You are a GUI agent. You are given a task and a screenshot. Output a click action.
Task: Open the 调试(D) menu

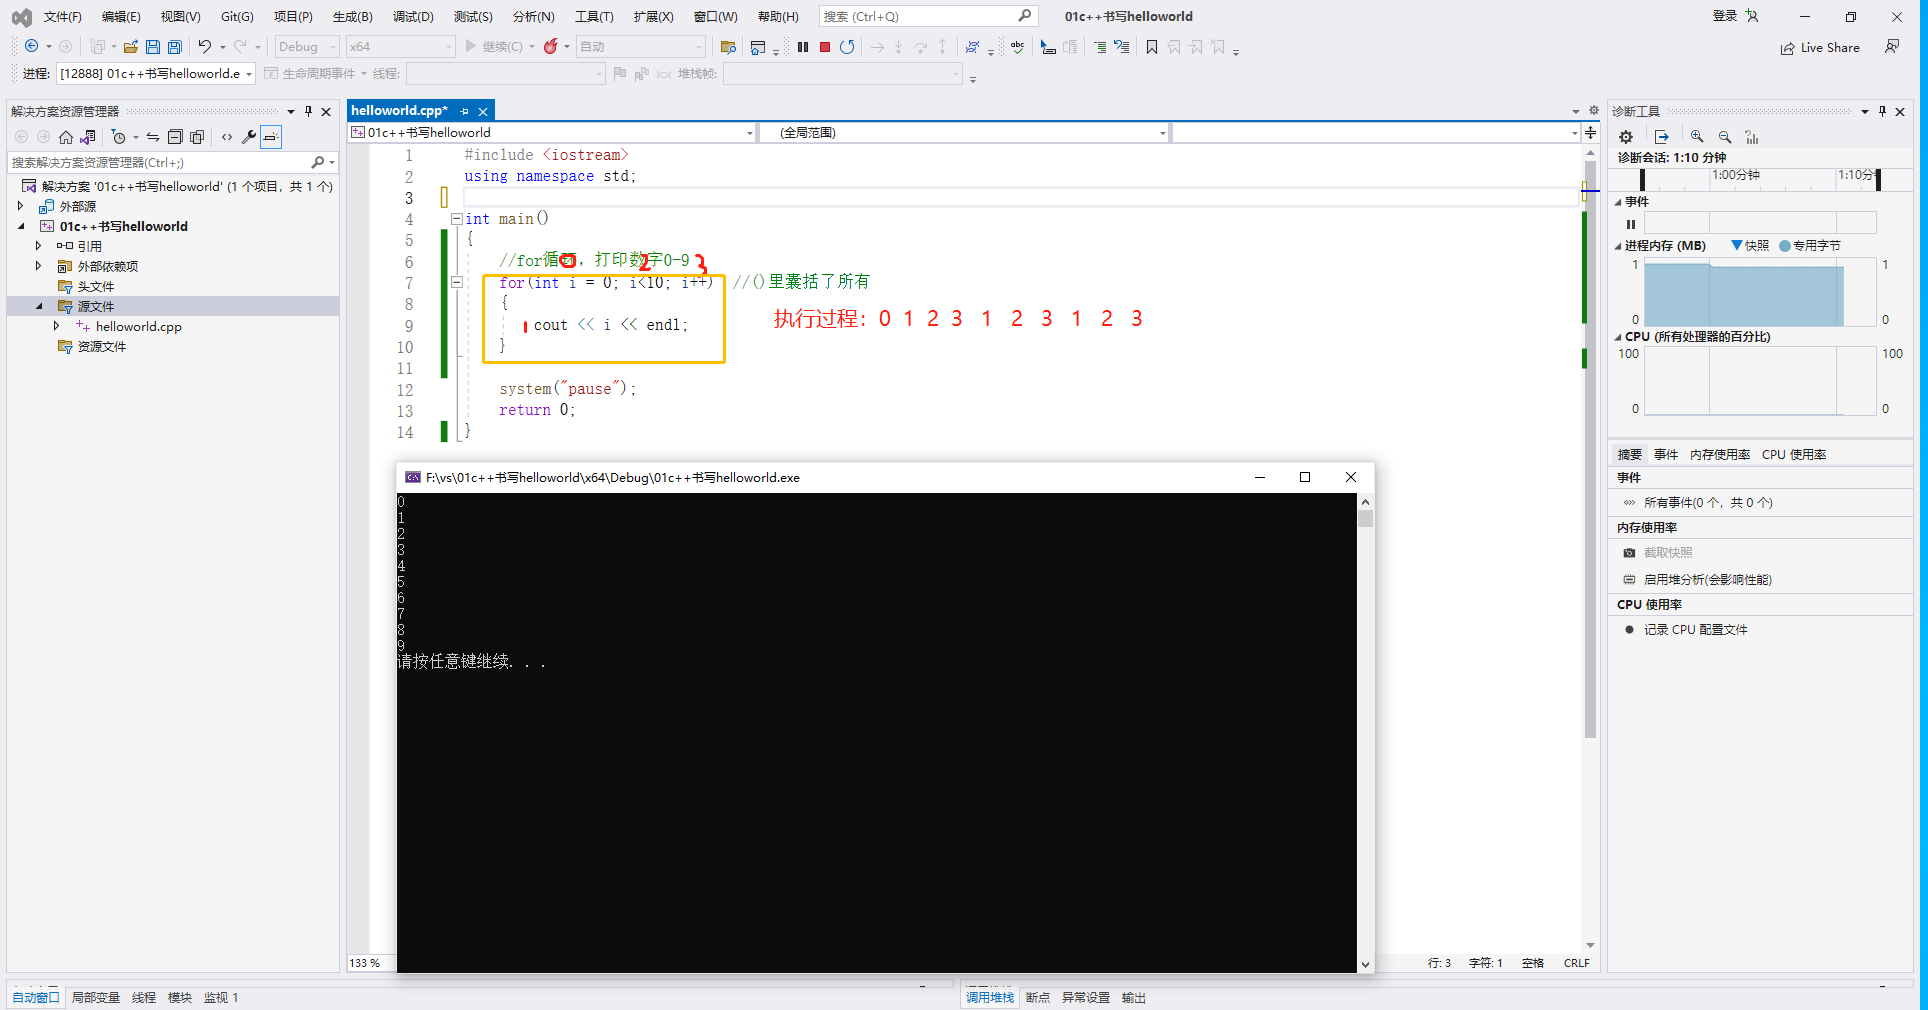(413, 17)
